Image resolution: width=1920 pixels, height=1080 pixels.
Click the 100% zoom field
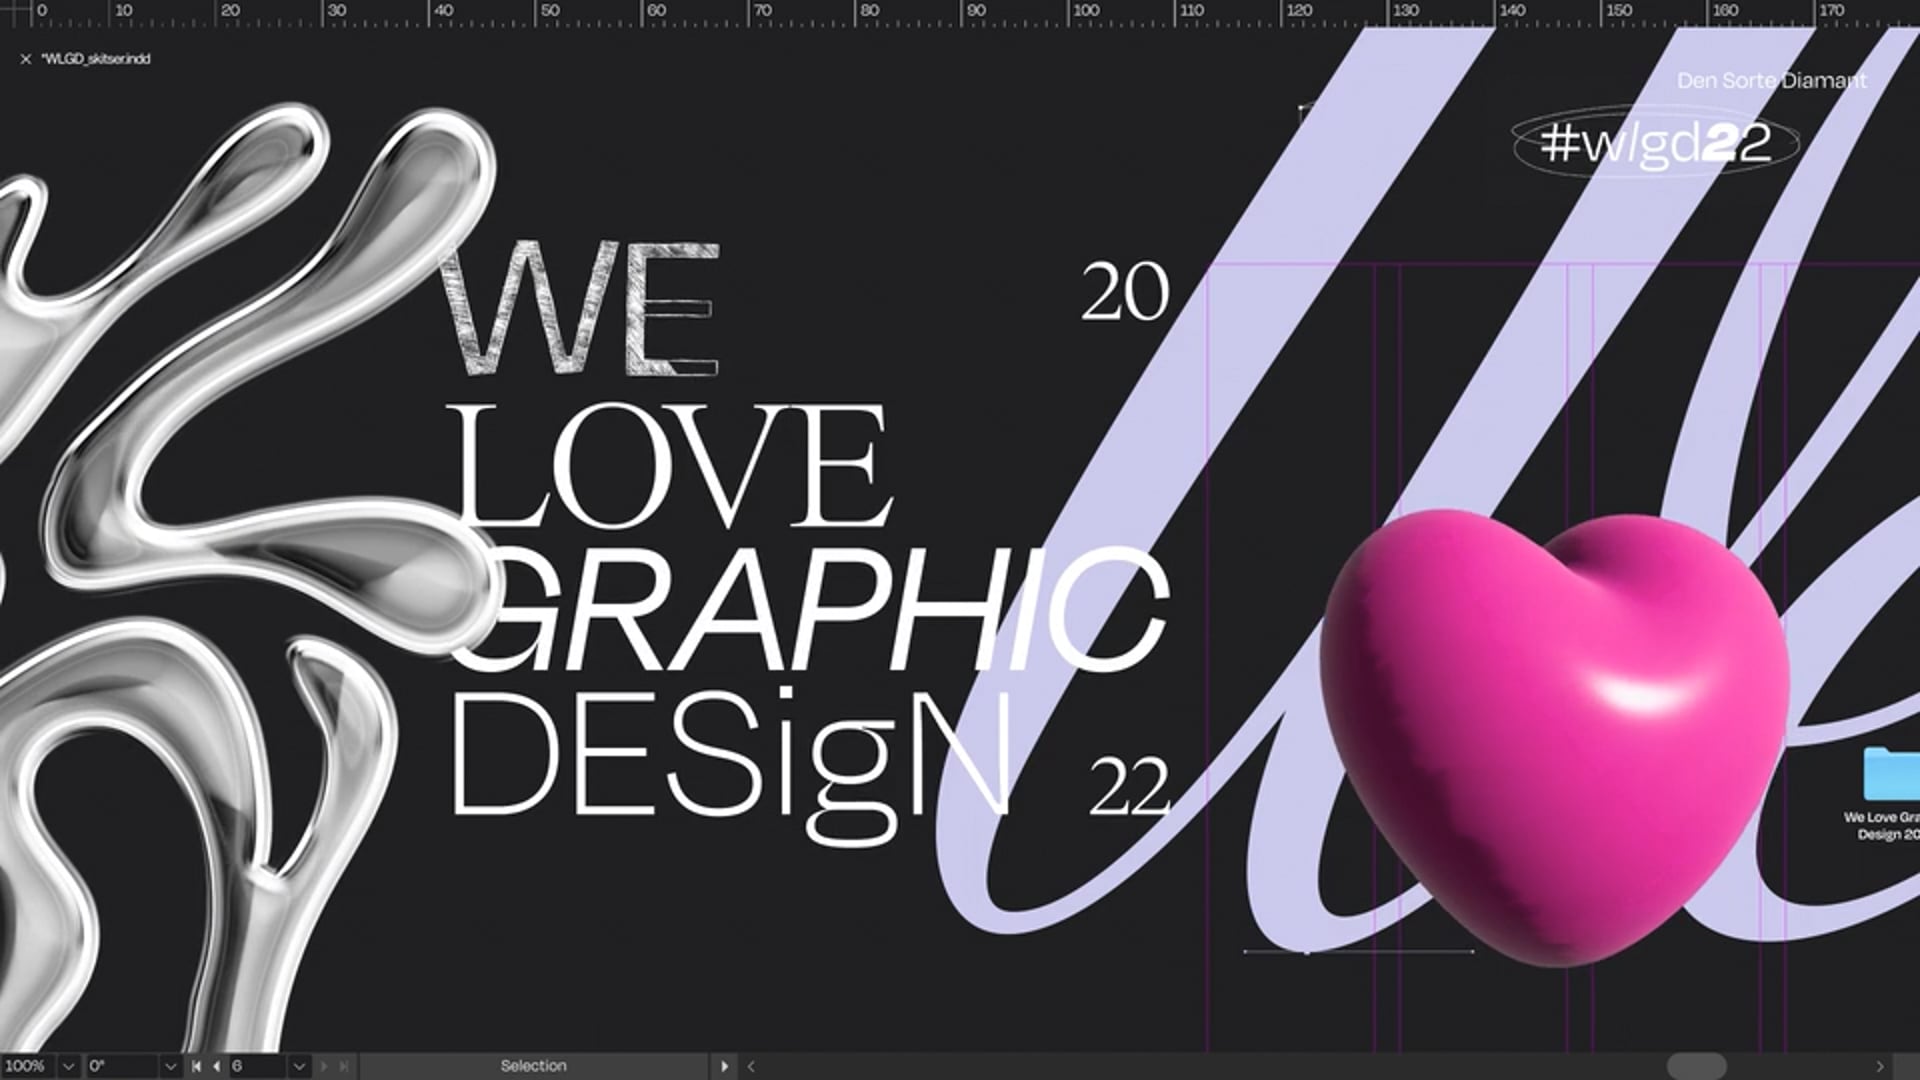point(28,1066)
